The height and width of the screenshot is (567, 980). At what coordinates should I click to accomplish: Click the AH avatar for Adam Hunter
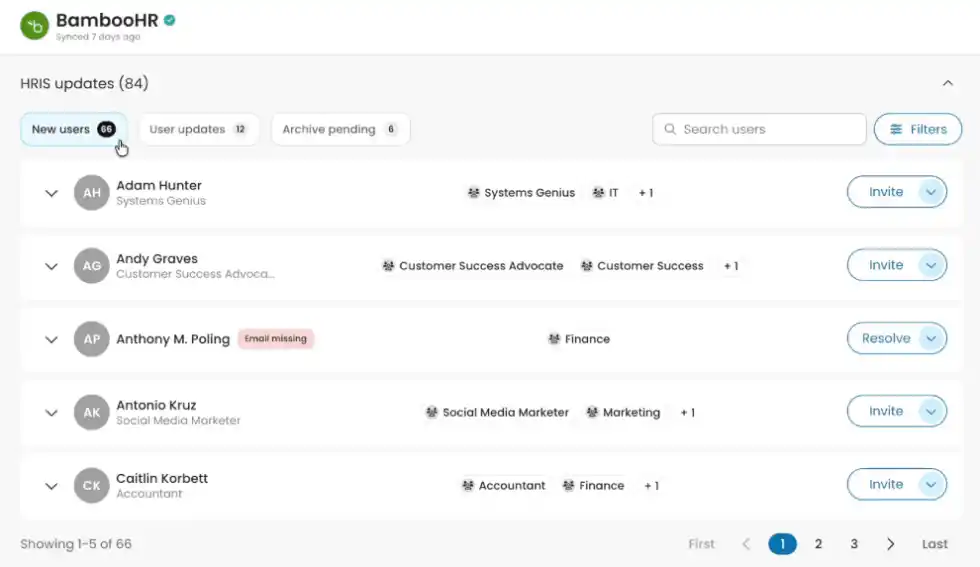coord(92,193)
